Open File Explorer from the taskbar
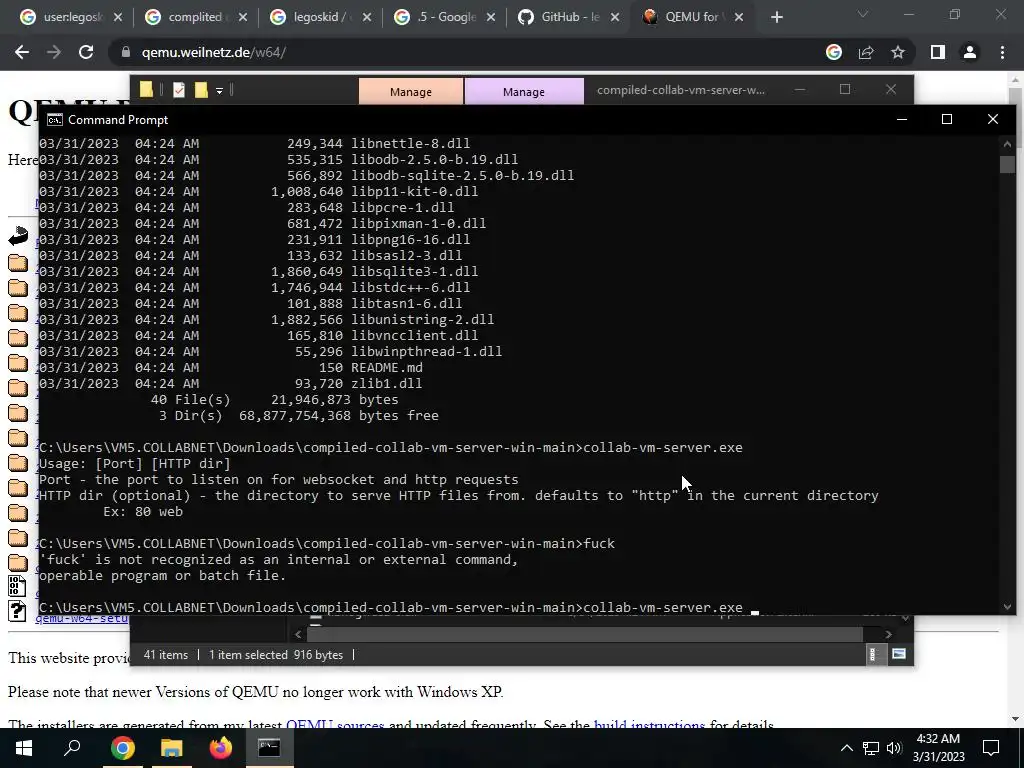Viewport: 1024px width, 768px height. [x=172, y=748]
